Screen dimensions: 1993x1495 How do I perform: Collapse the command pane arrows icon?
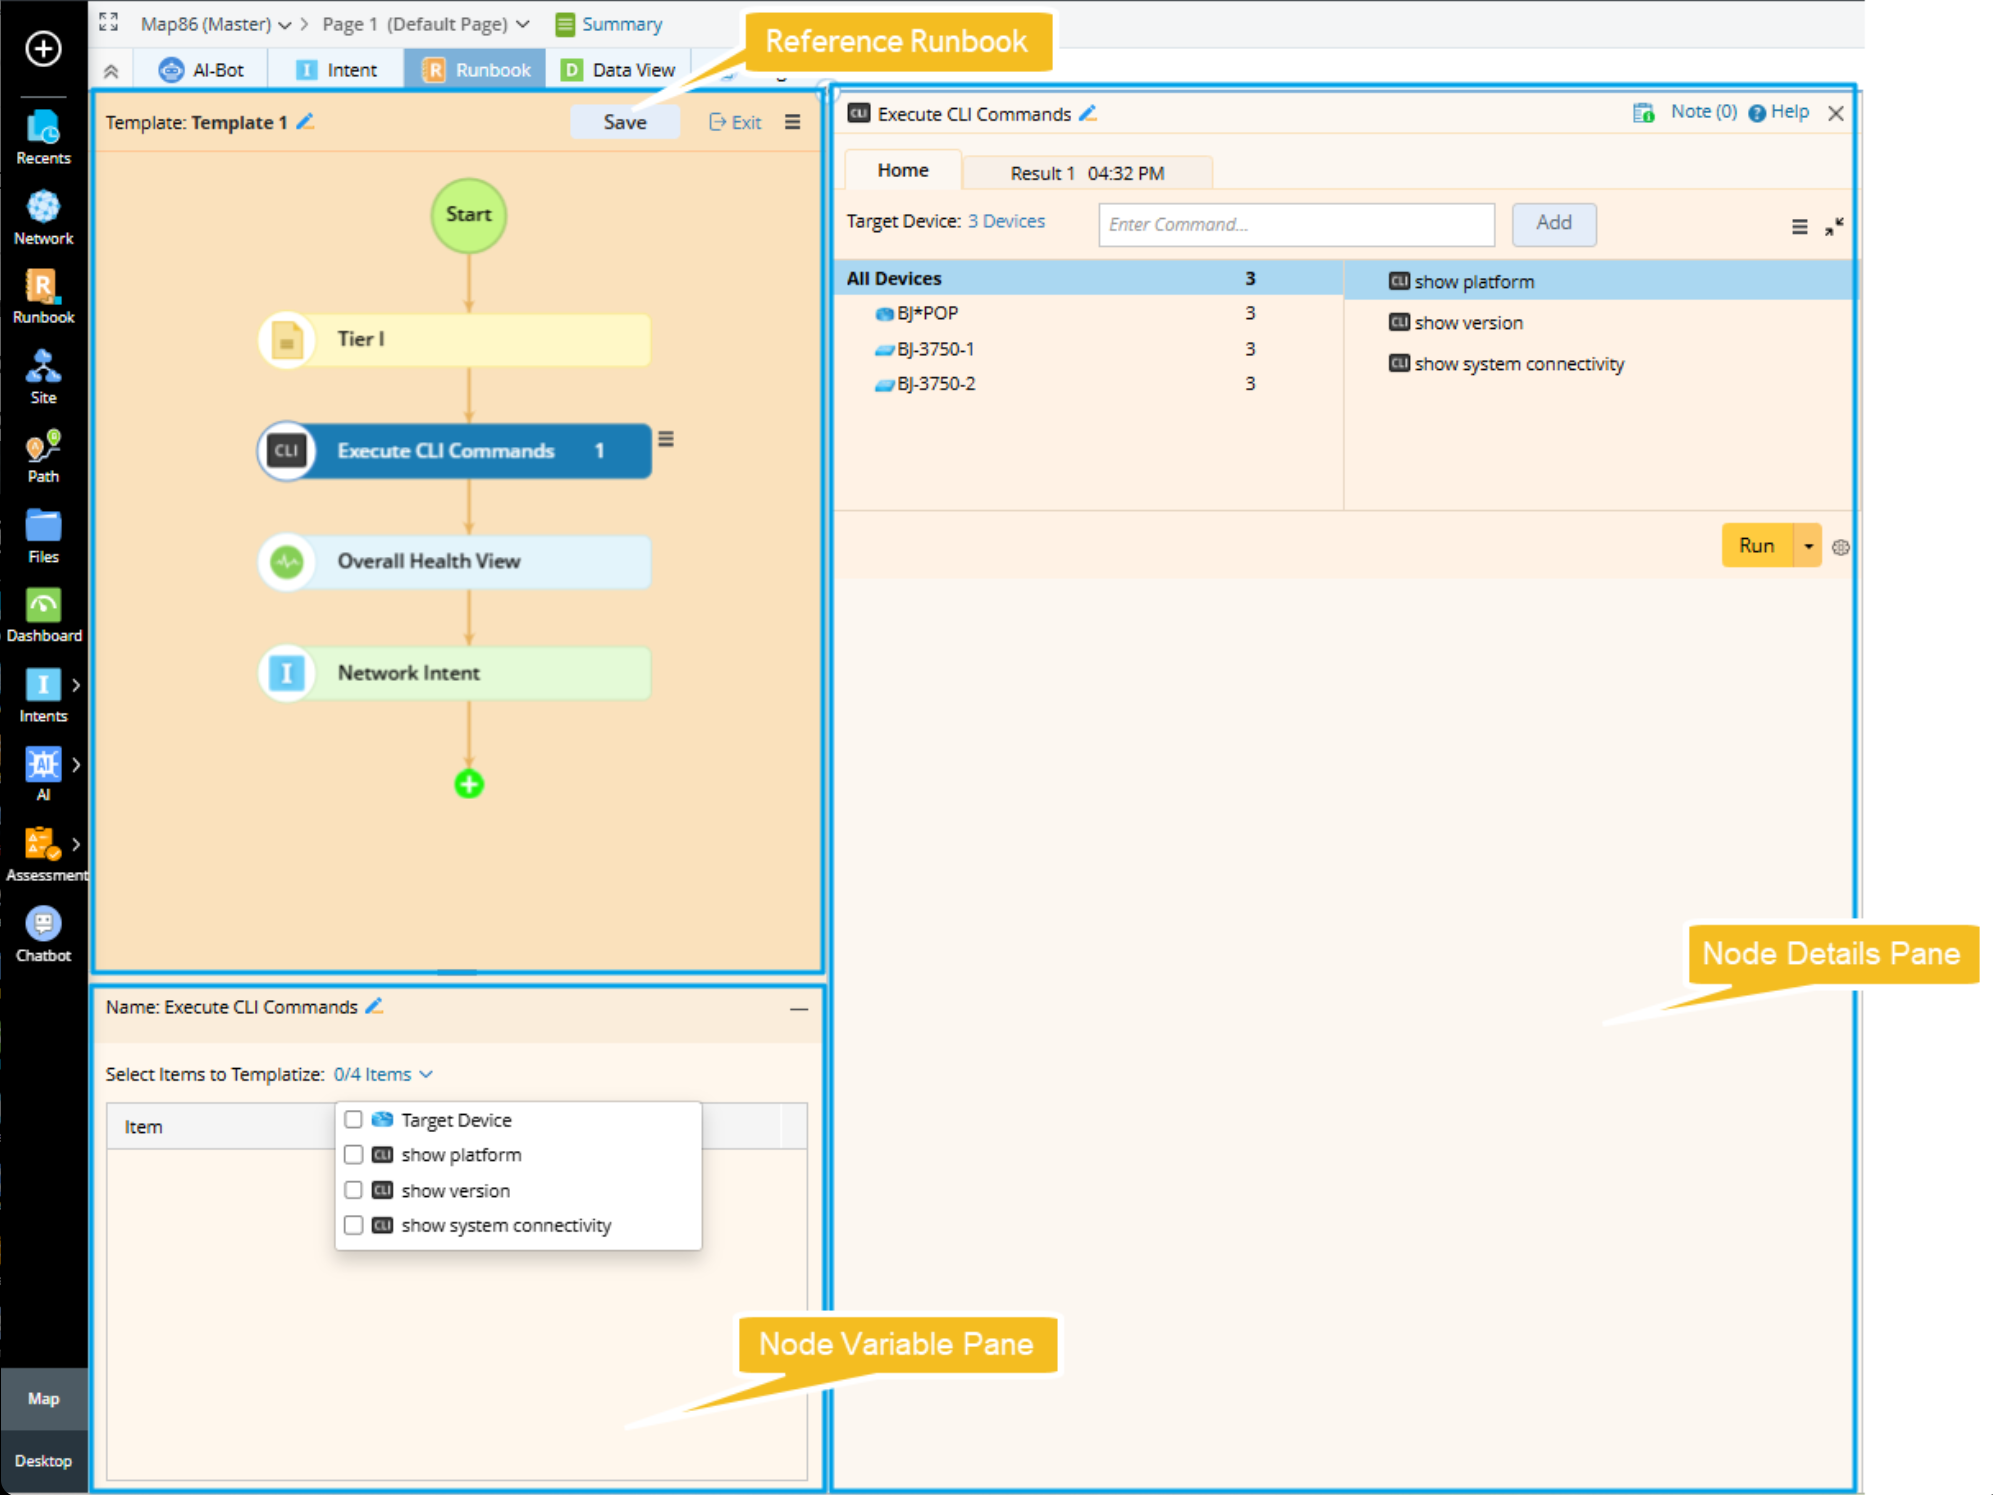tap(1833, 227)
